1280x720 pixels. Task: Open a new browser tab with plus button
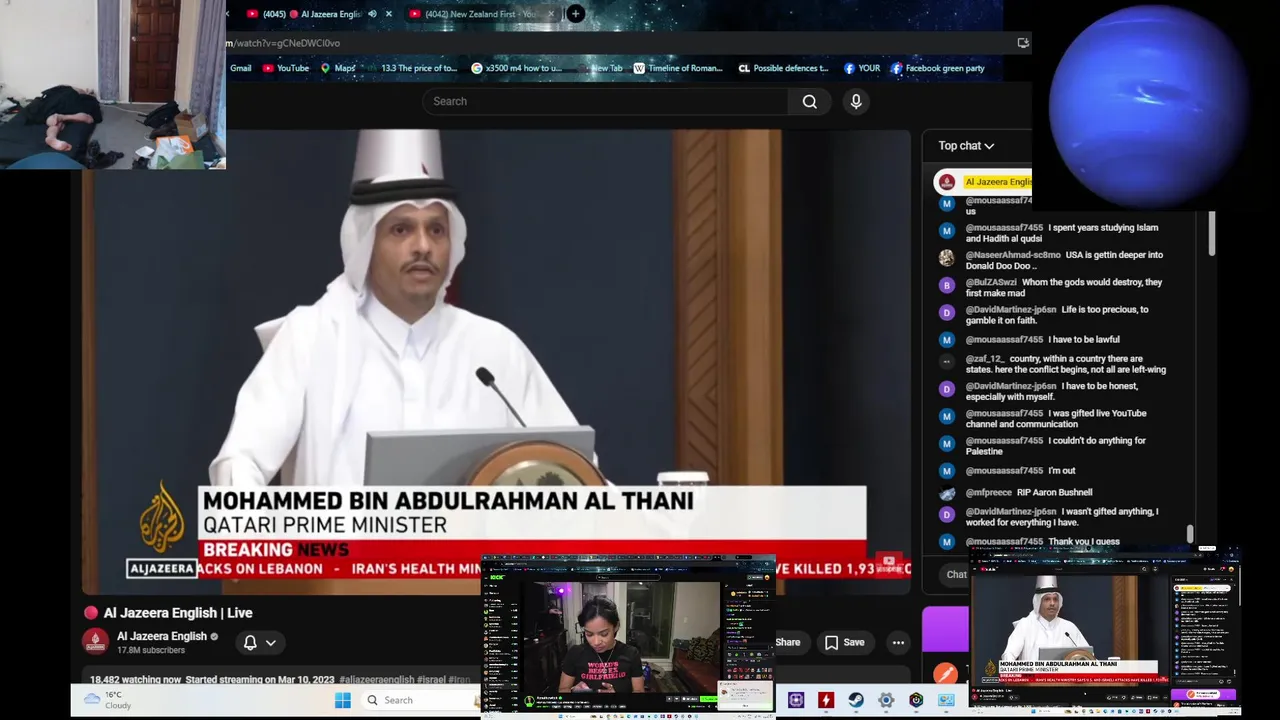pyautogui.click(x=576, y=14)
